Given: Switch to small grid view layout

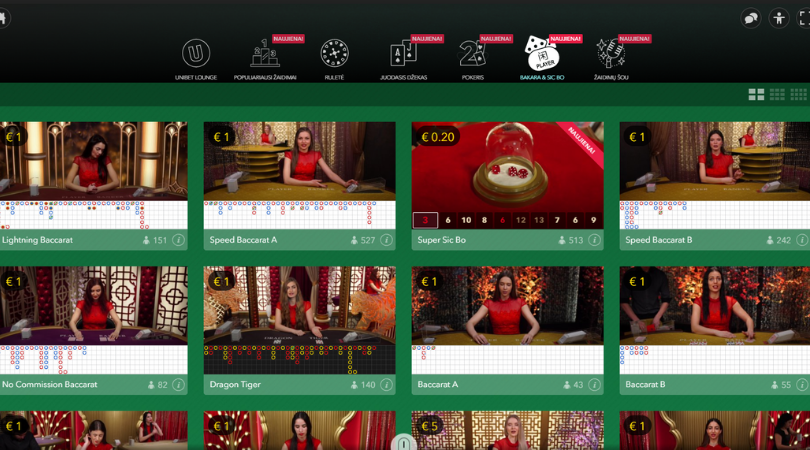Looking at the screenshot, I should [x=798, y=94].
